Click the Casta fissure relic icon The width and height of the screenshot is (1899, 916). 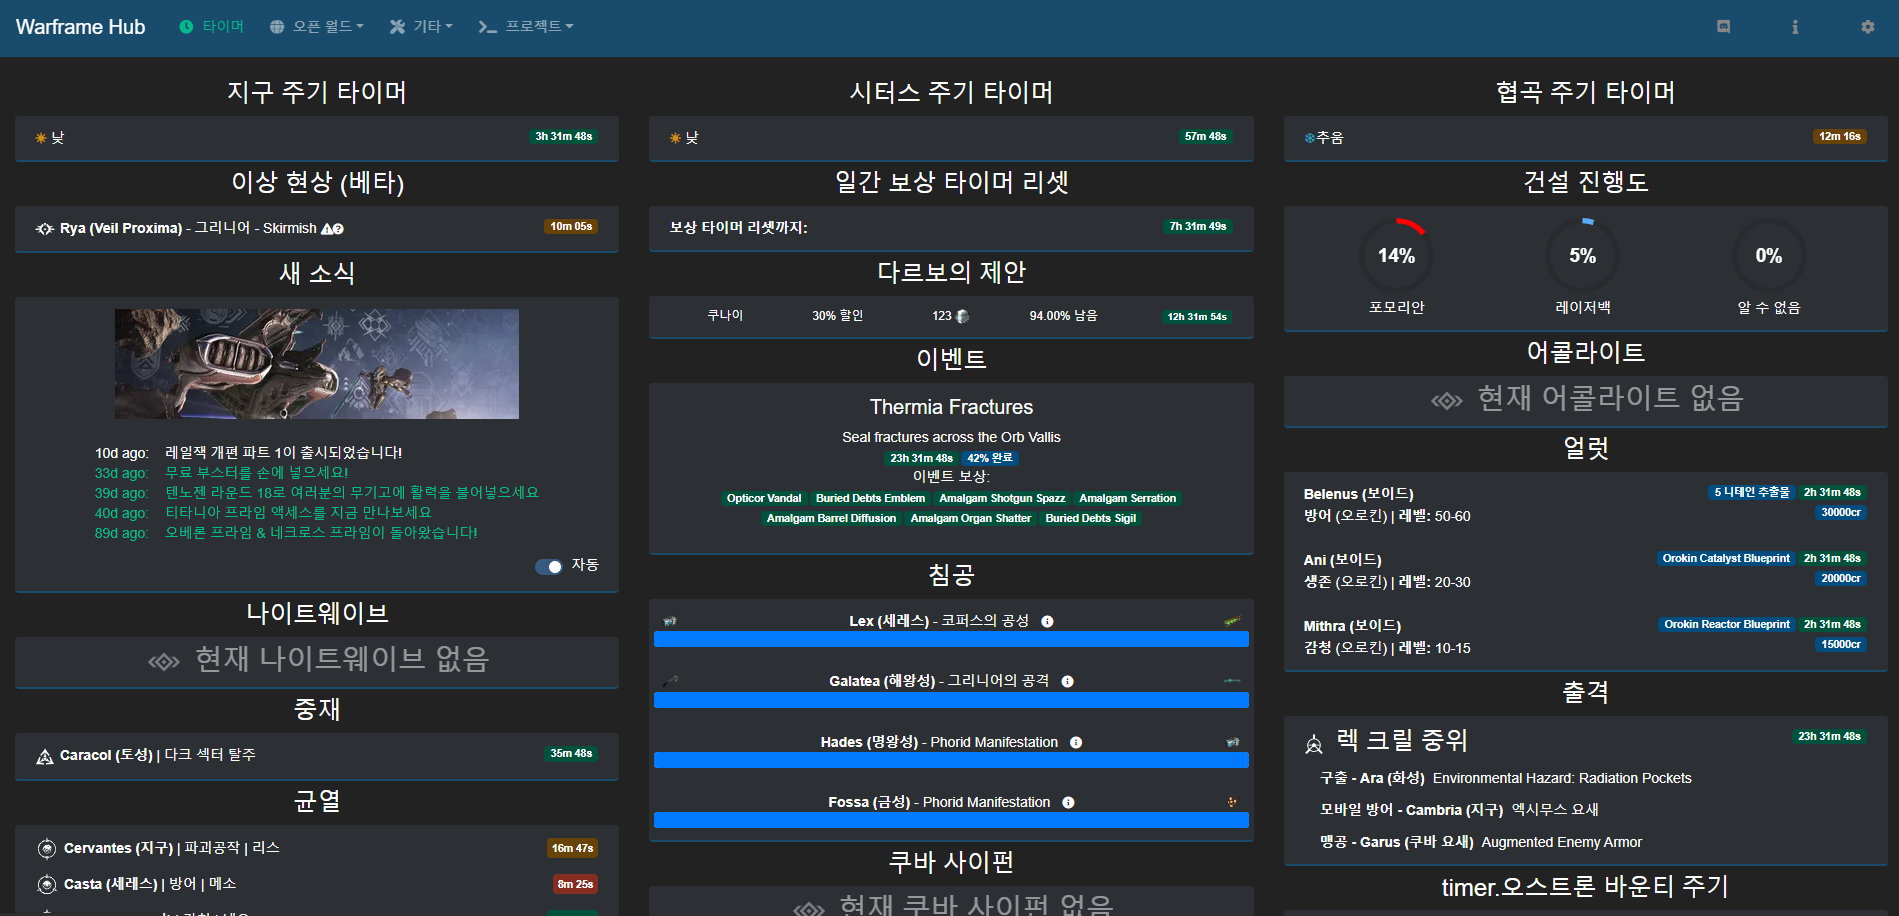click(x=47, y=885)
